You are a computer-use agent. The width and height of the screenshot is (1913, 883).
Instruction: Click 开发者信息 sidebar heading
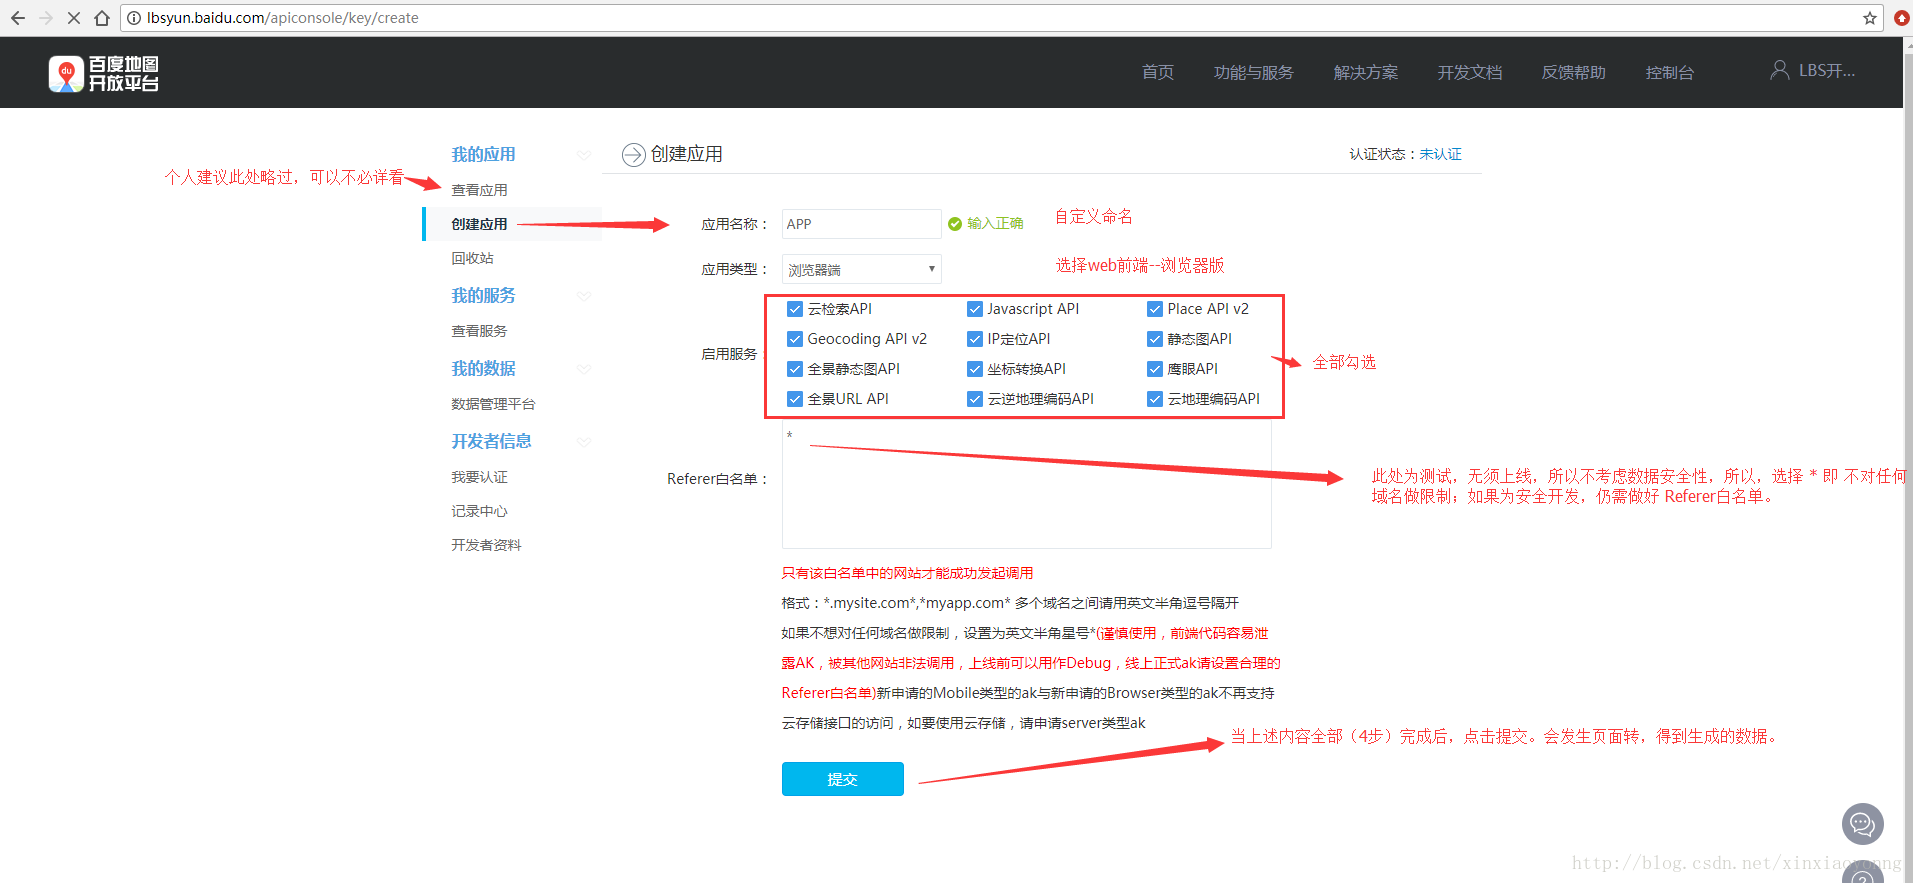pos(491,442)
